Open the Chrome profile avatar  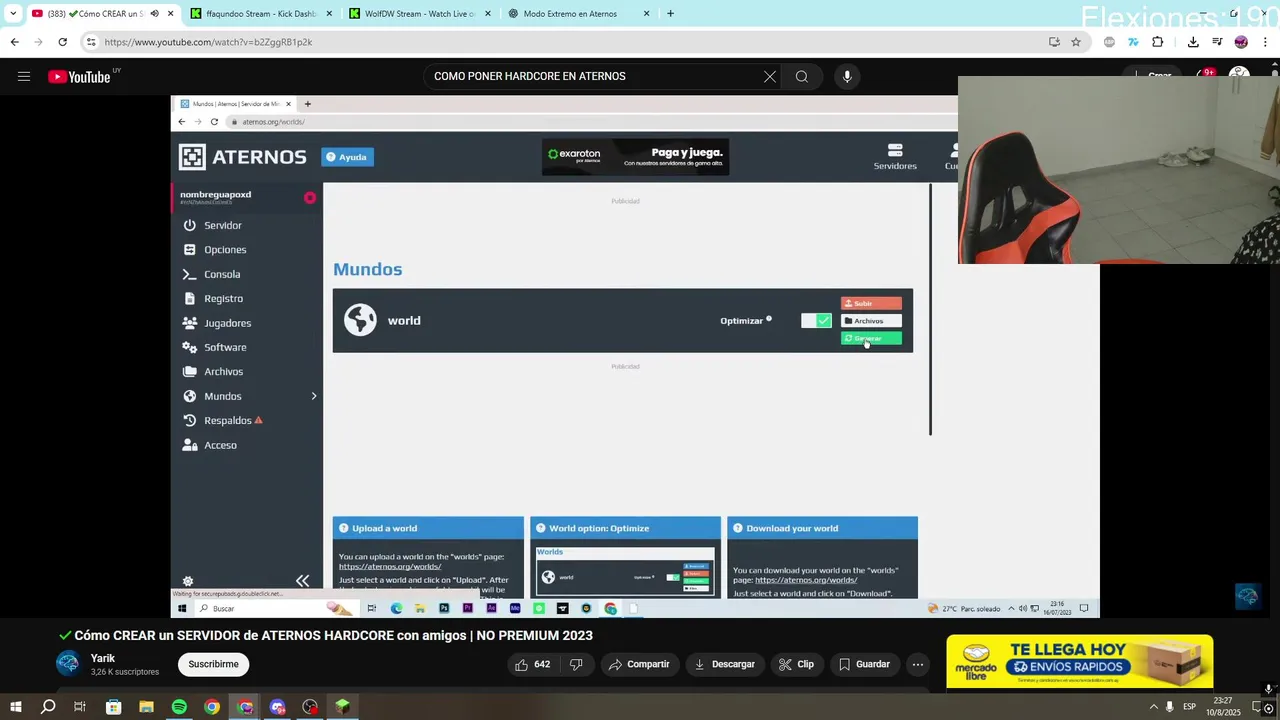[1241, 42]
